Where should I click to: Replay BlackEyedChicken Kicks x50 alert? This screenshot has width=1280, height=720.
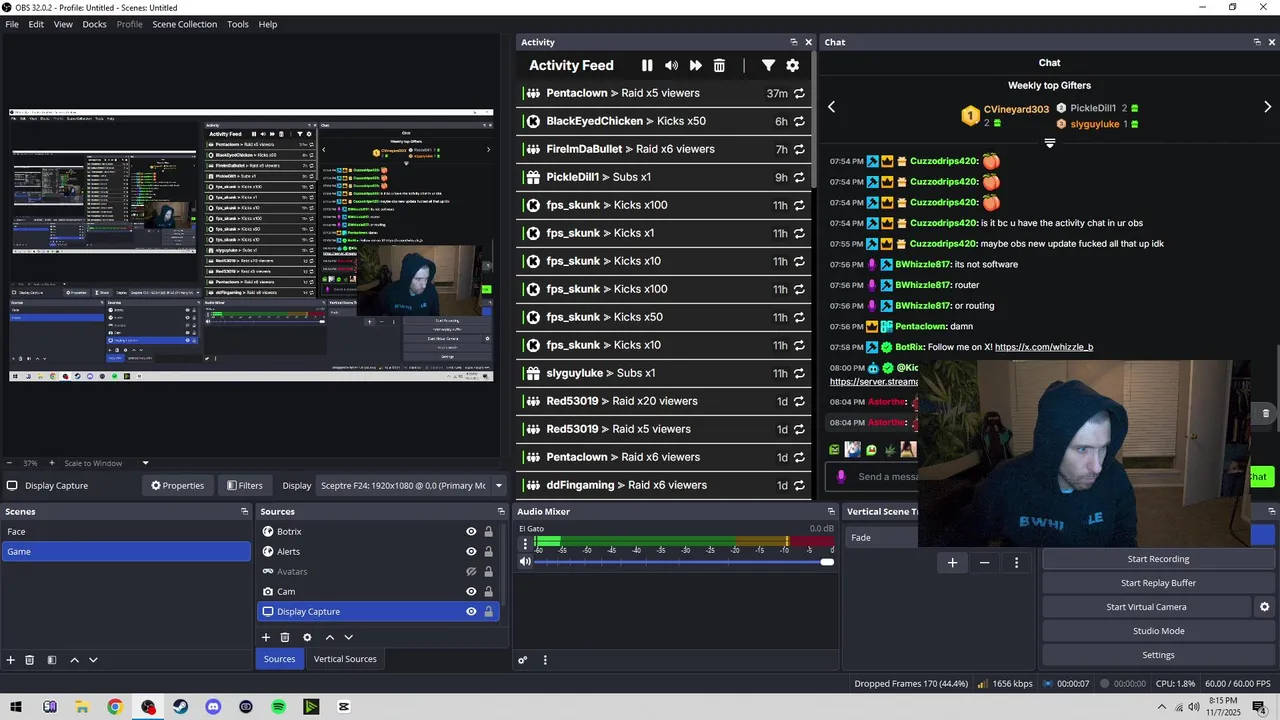coord(799,121)
